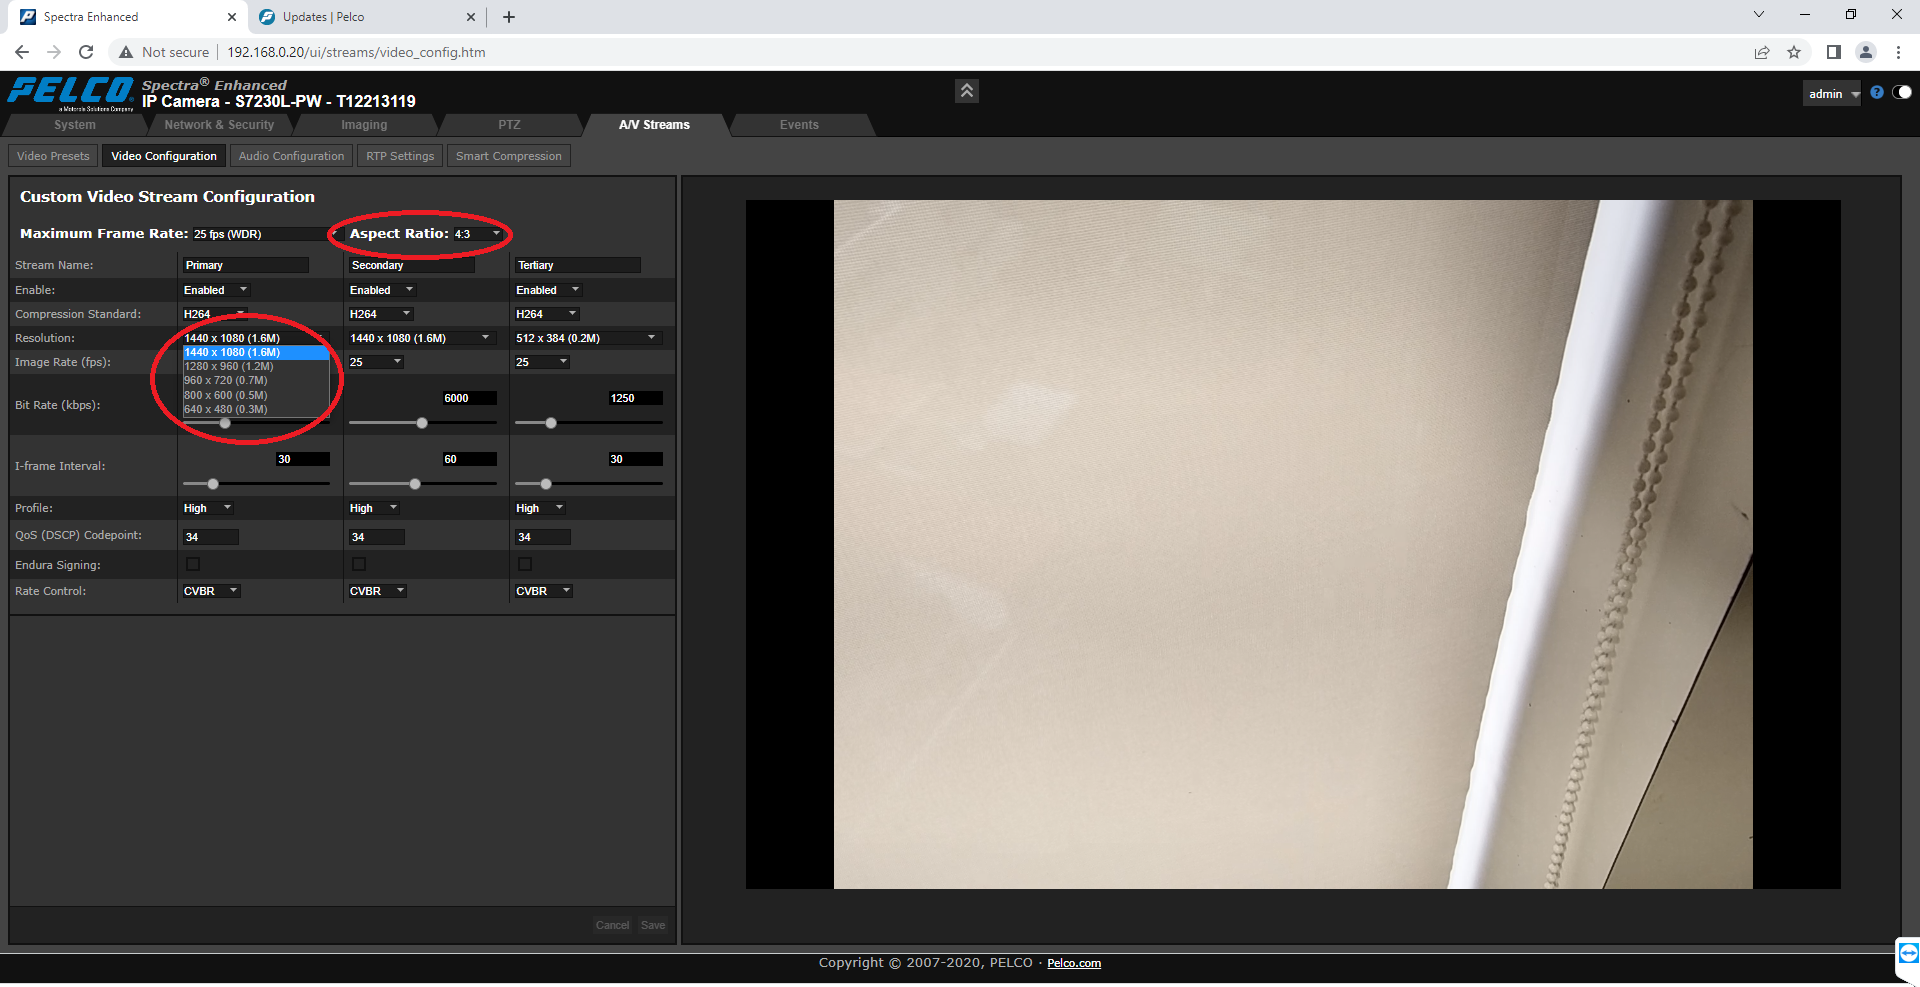Image resolution: width=1920 pixels, height=987 pixels.
Task: Open Tertiary Rate Control CVBR dropdown
Action: point(544,591)
